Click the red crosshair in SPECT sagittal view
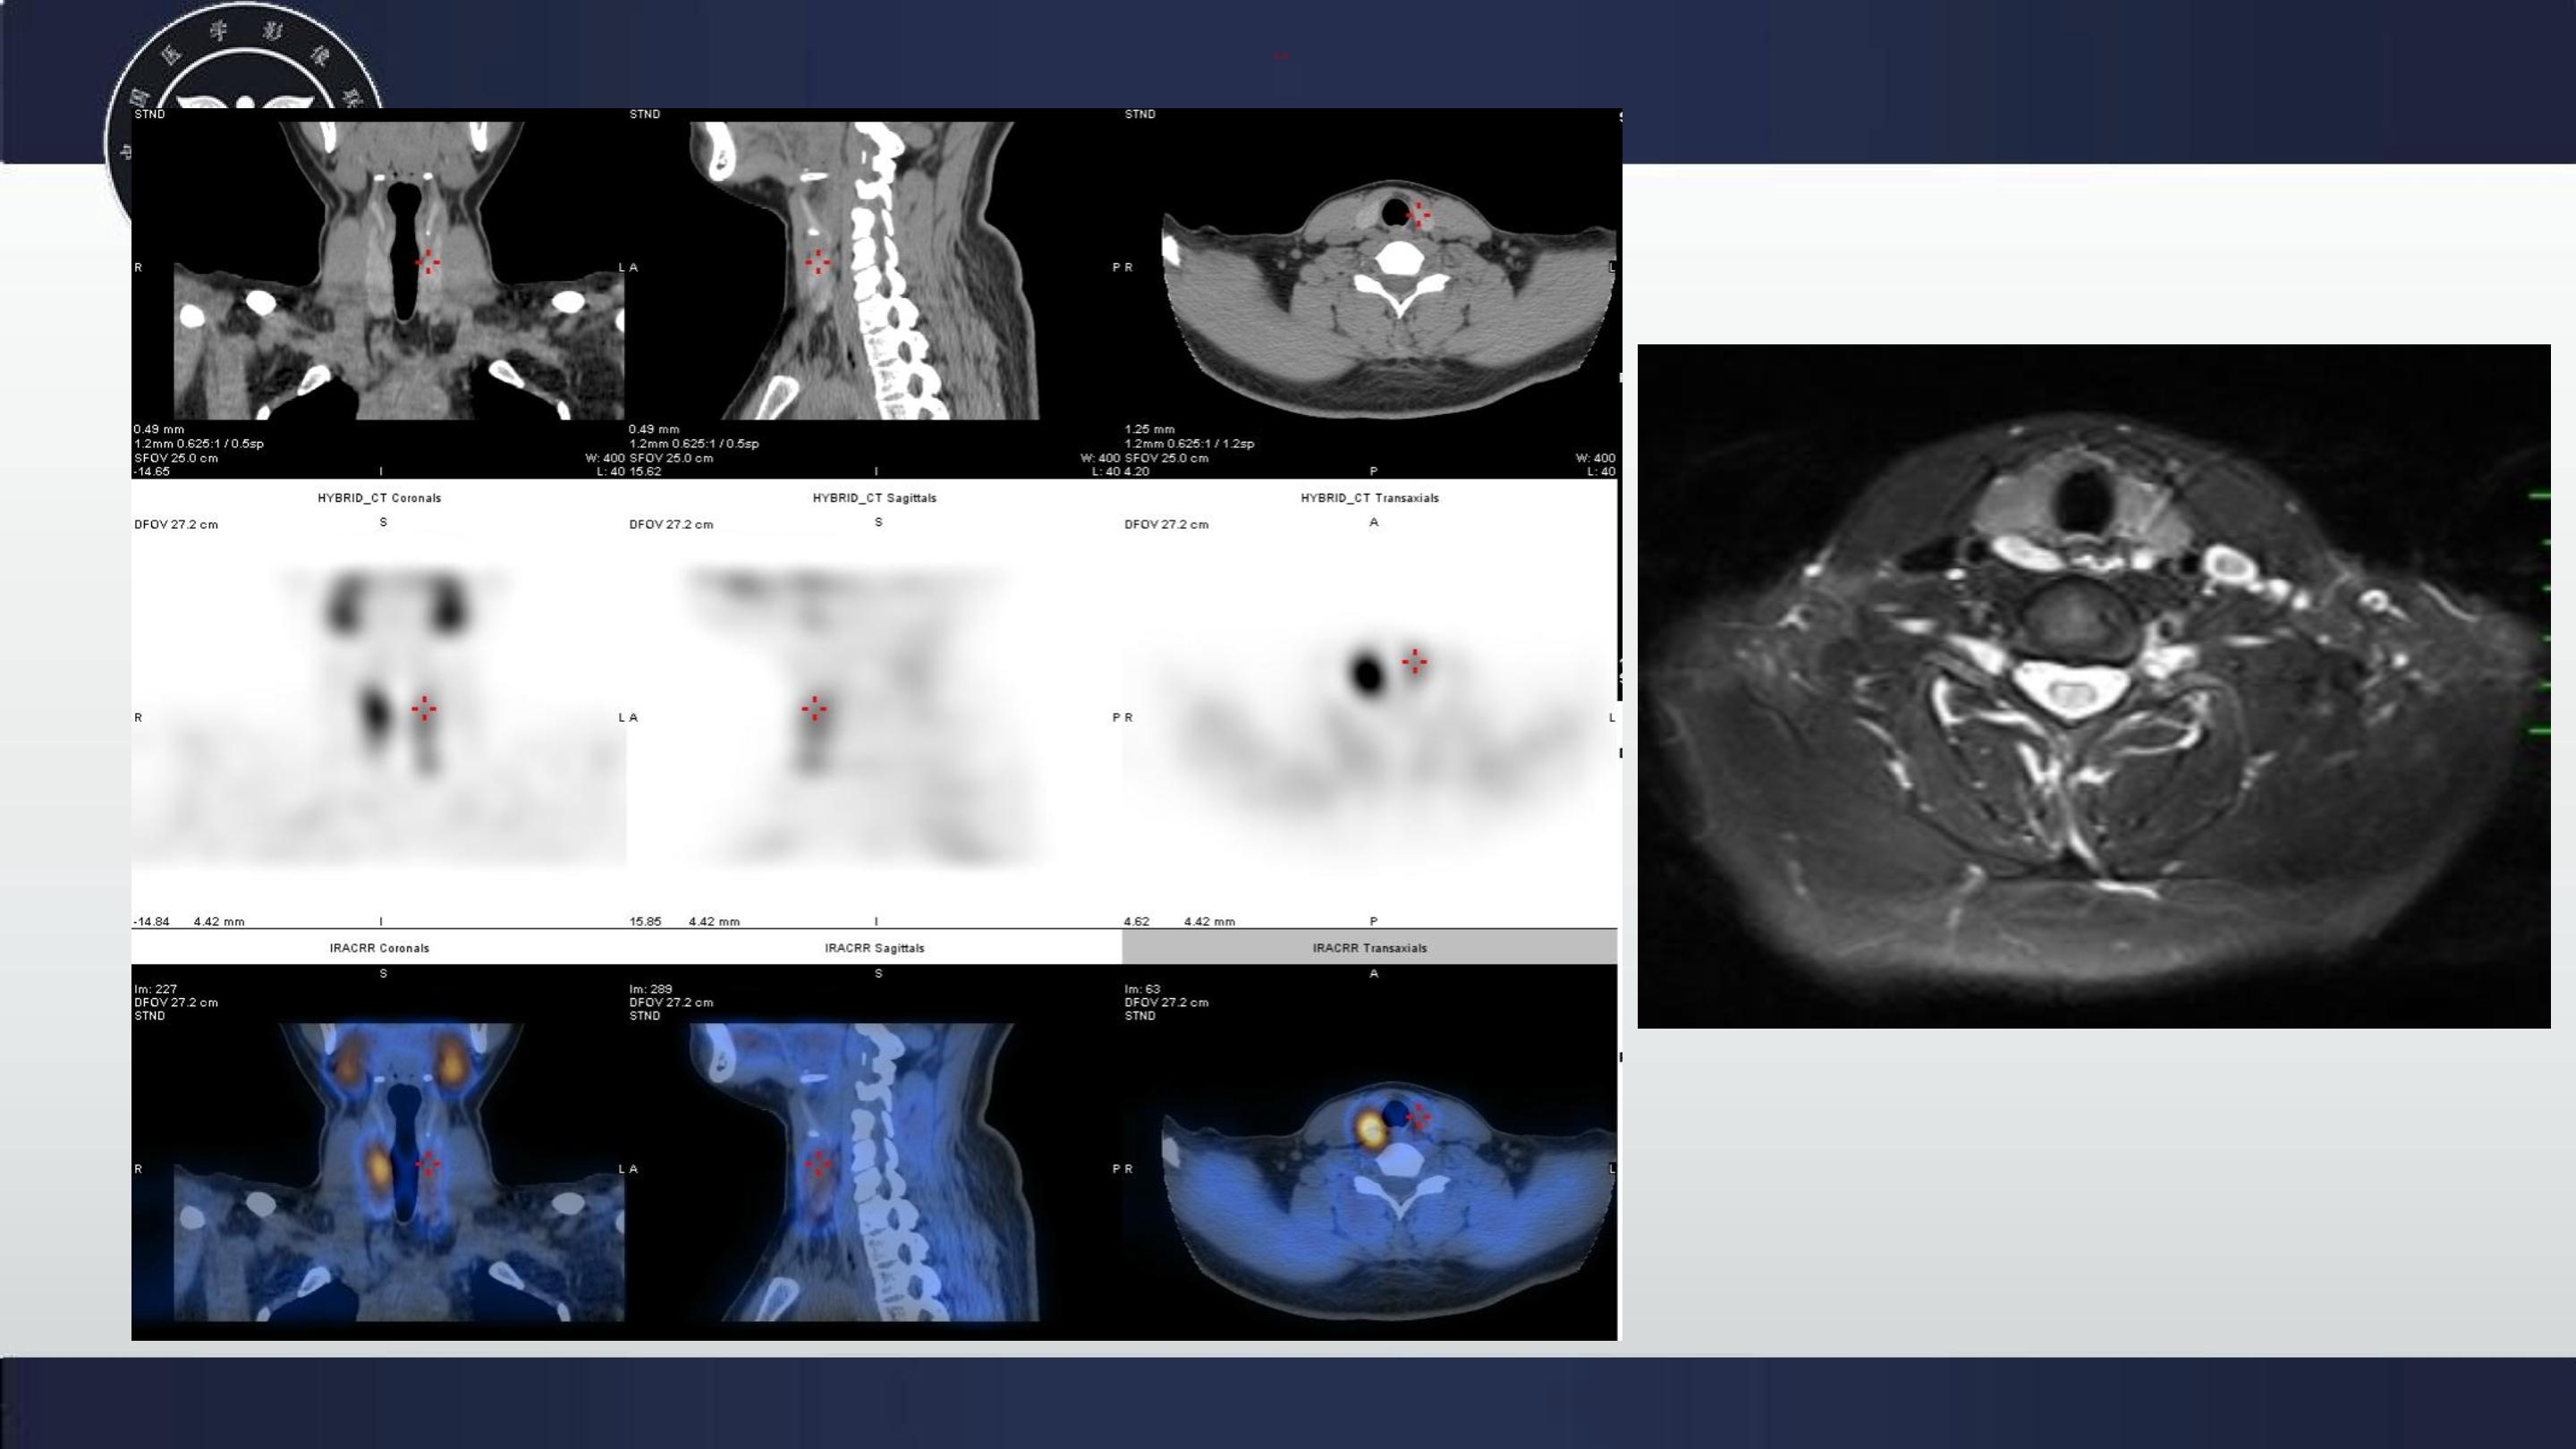 tap(814, 709)
